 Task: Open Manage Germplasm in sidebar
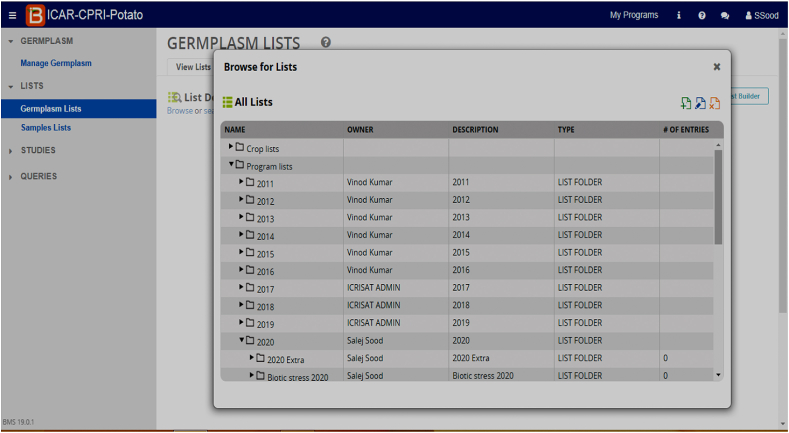[x=56, y=63]
